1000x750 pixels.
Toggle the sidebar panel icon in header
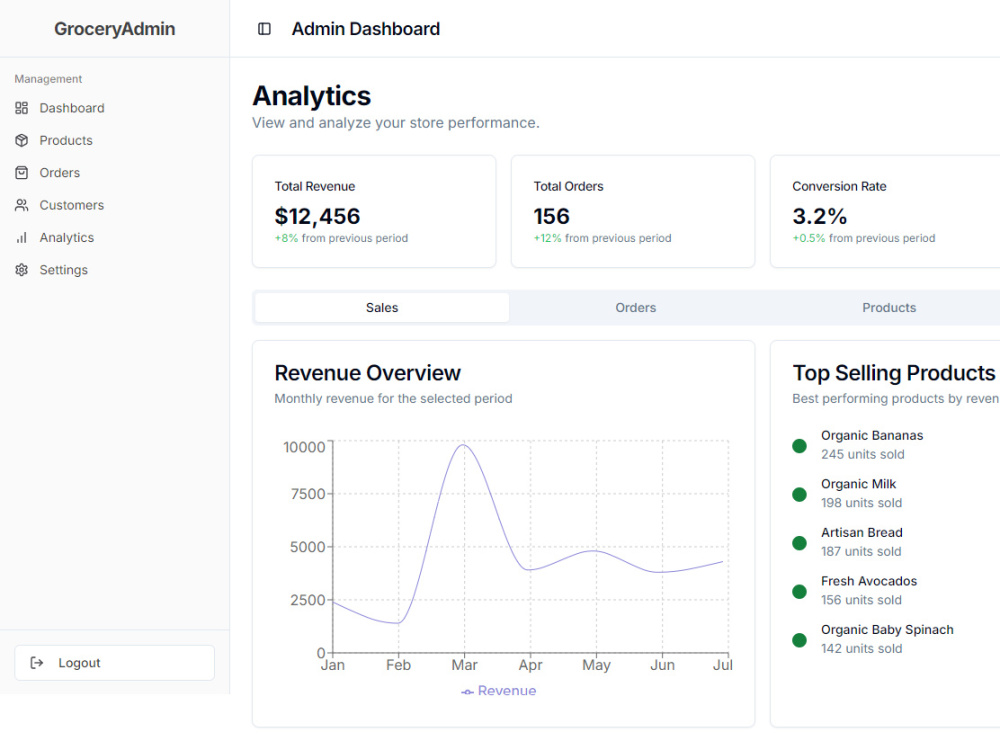(x=264, y=29)
